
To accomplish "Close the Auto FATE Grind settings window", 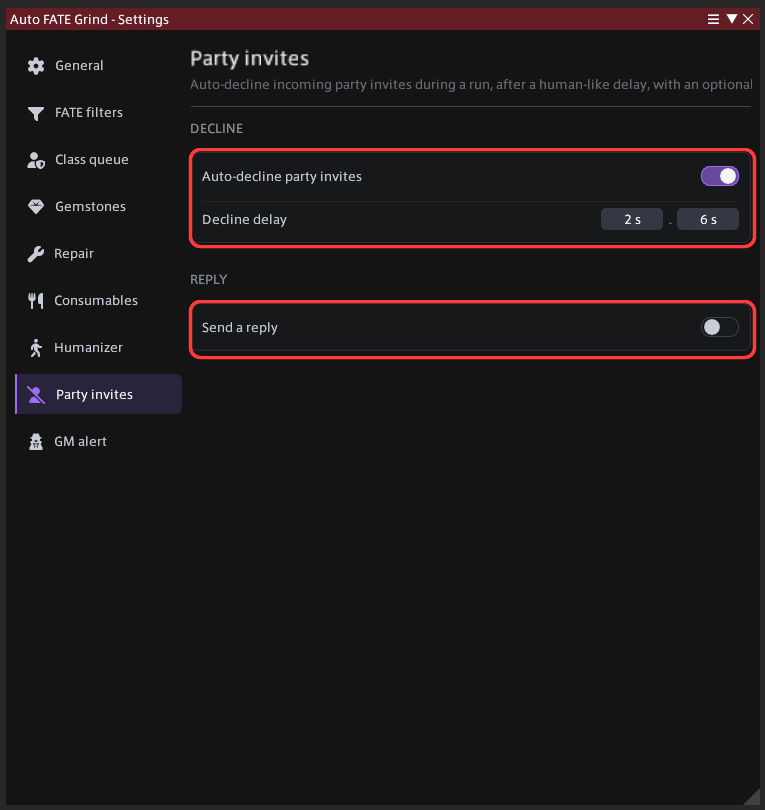I will tap(747, 19).
